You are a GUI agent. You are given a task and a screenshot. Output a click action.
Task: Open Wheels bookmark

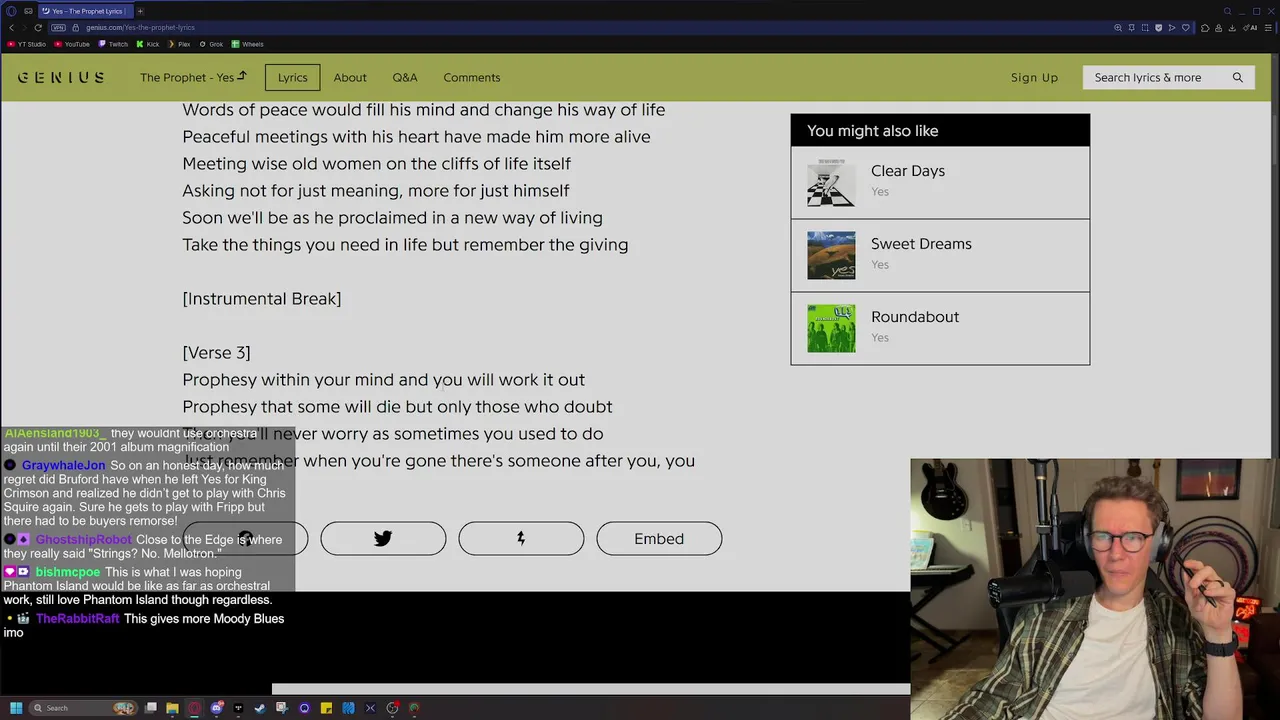coord(247,44)
